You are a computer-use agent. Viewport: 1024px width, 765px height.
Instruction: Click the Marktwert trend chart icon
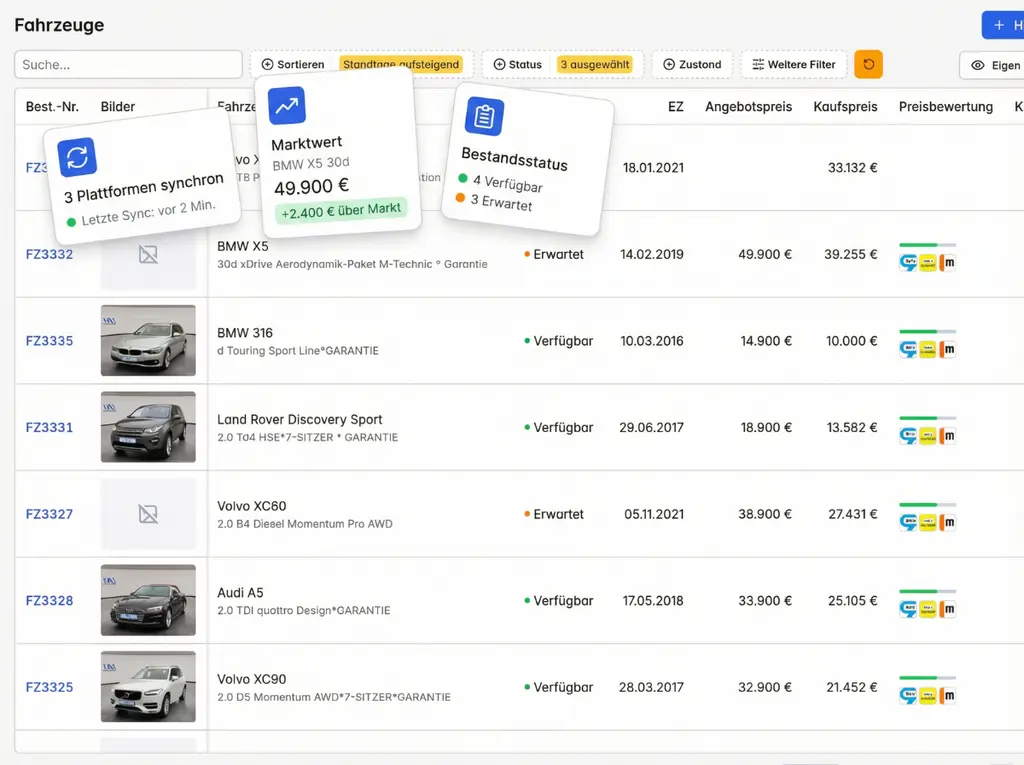[287, 106]
